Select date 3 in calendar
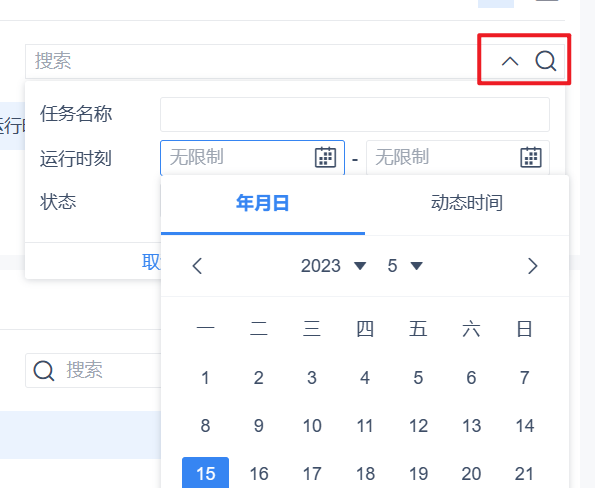The height and width of the screenshot is (488, 595). pos(312,378)
